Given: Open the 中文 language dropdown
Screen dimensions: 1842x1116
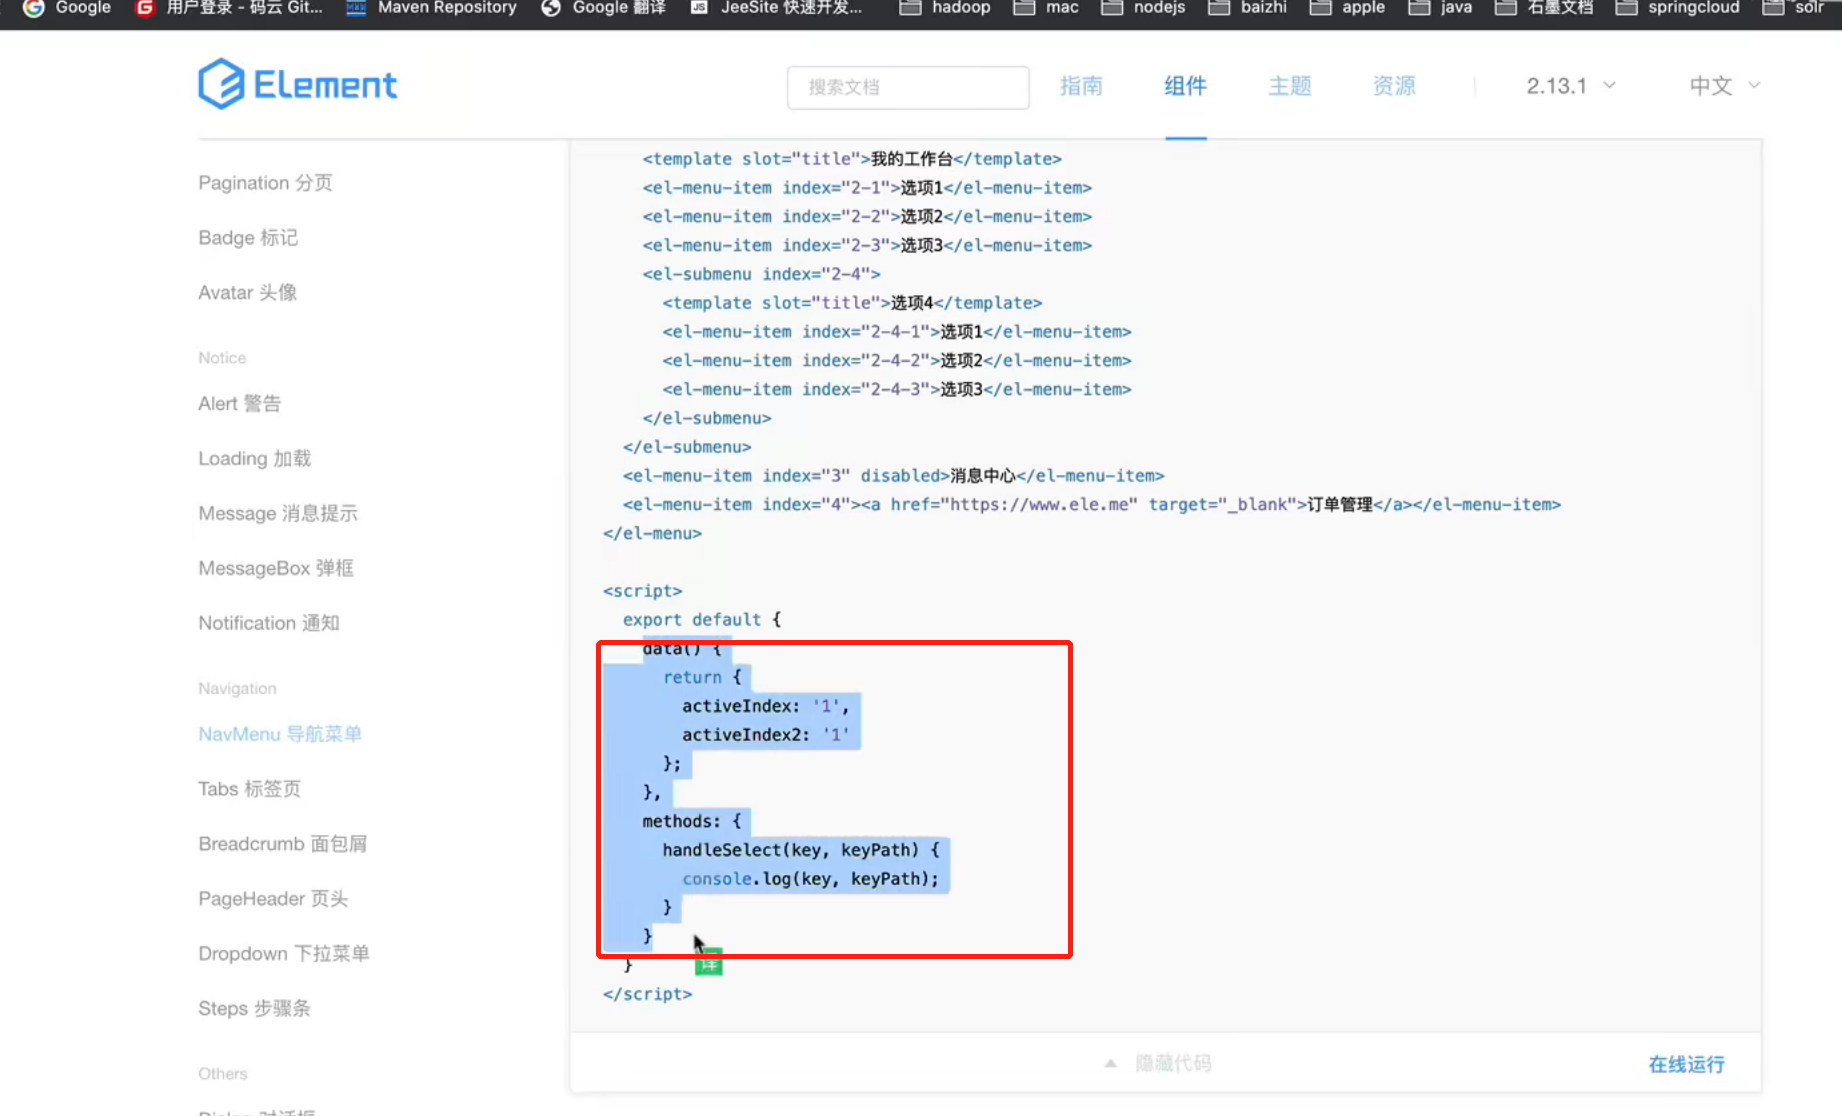Looking at the screenshot, I should pyautogui.click(x=1724, y=86).
